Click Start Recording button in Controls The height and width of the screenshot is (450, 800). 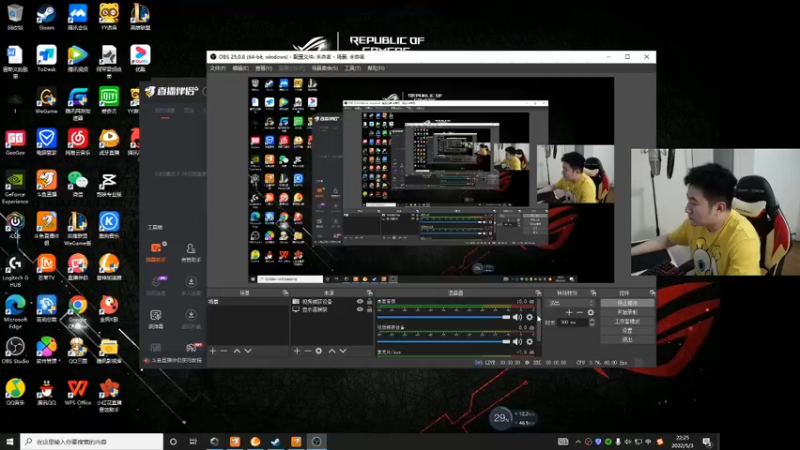[627, 312]
